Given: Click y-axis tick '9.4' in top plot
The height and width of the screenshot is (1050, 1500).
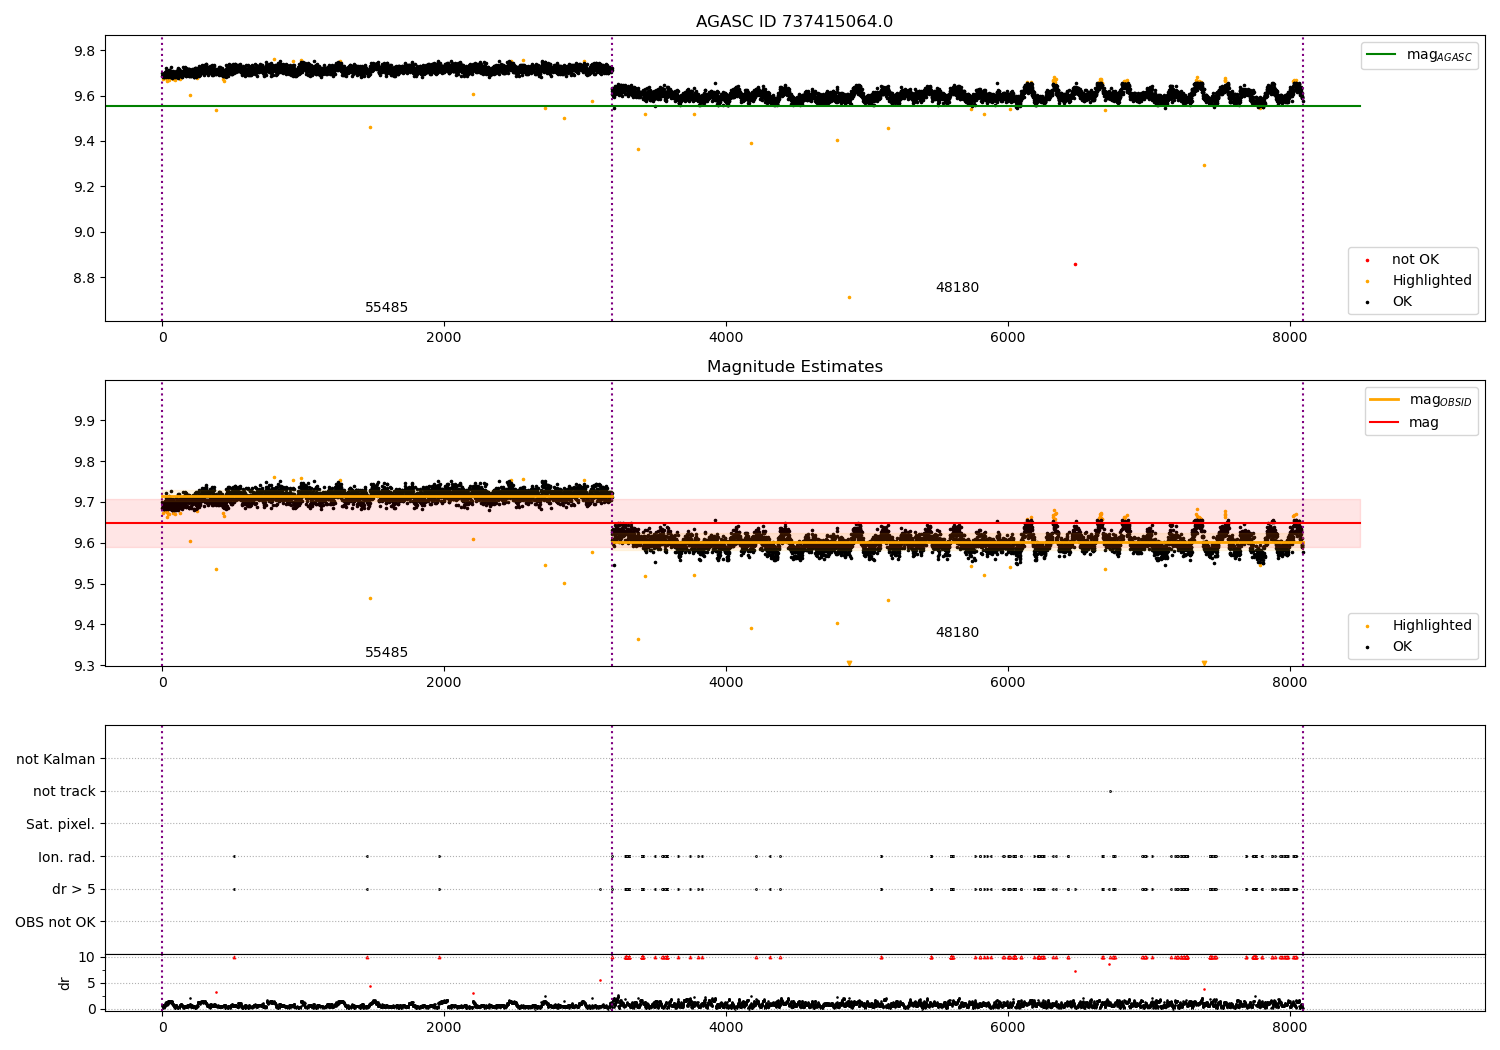Looking at the screenshot, I should (84, 142).
